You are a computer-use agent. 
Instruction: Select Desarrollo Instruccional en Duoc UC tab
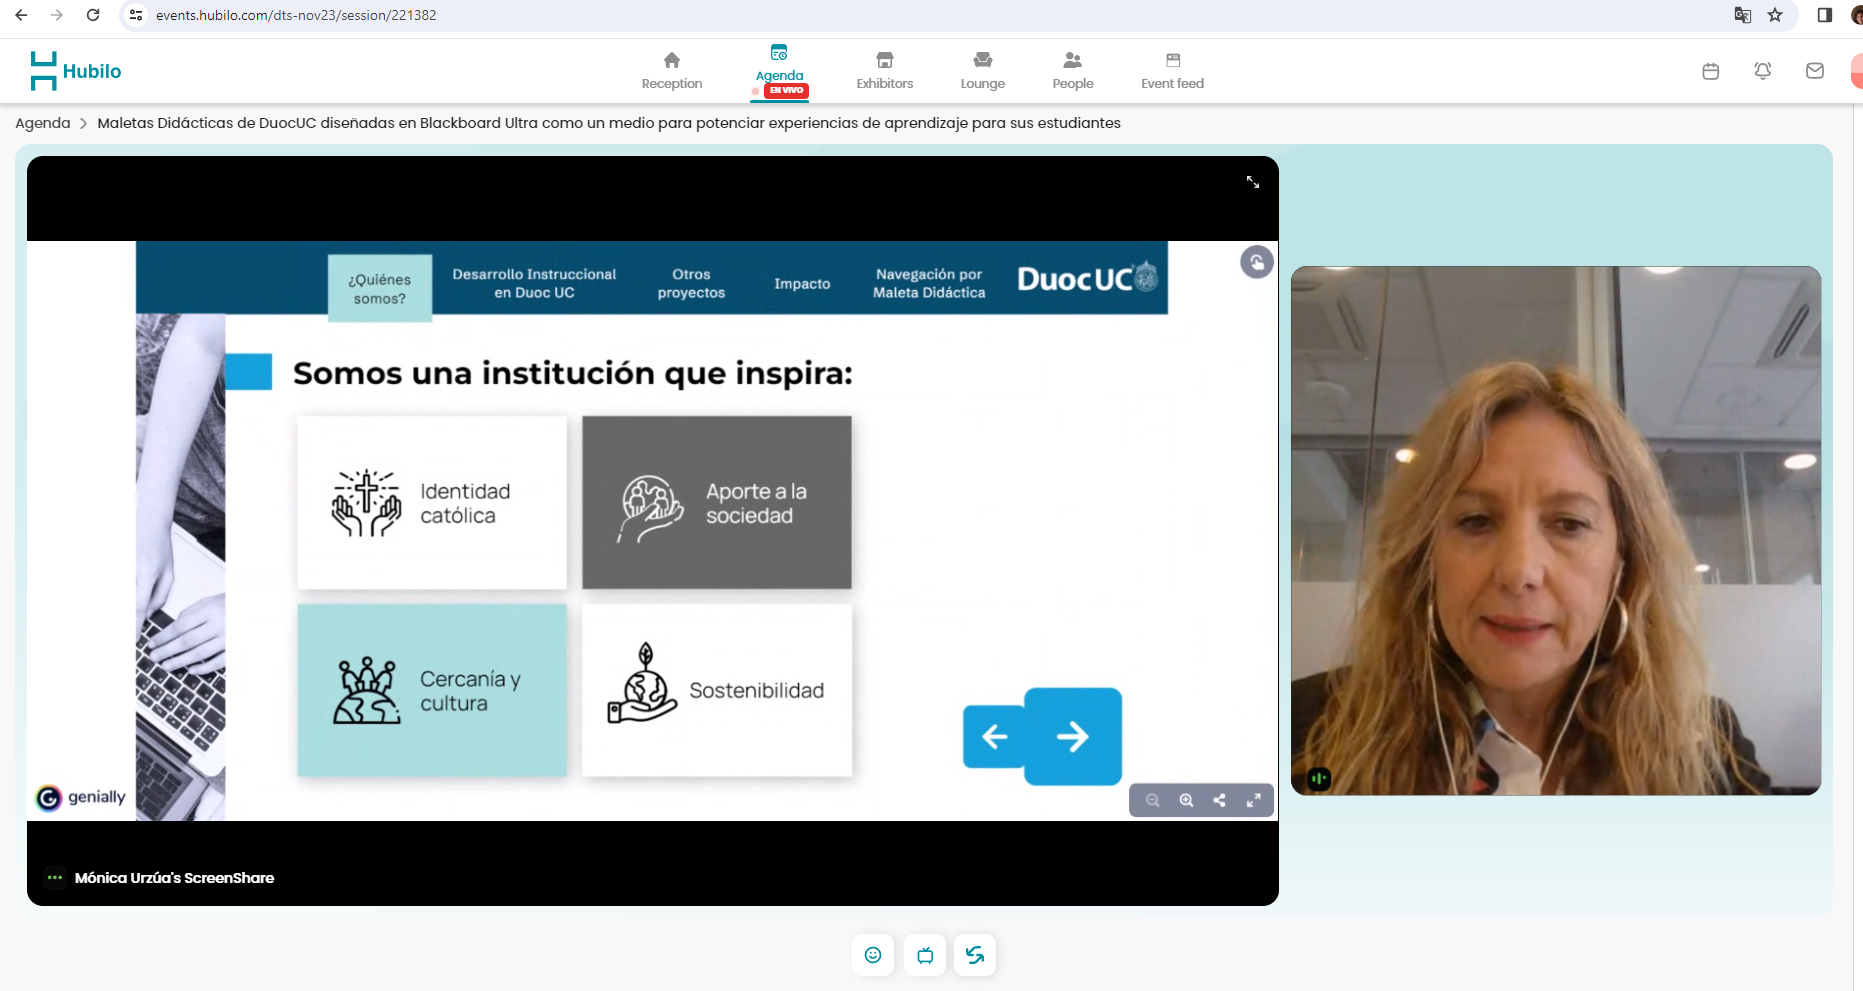click(x=534, y=283)
